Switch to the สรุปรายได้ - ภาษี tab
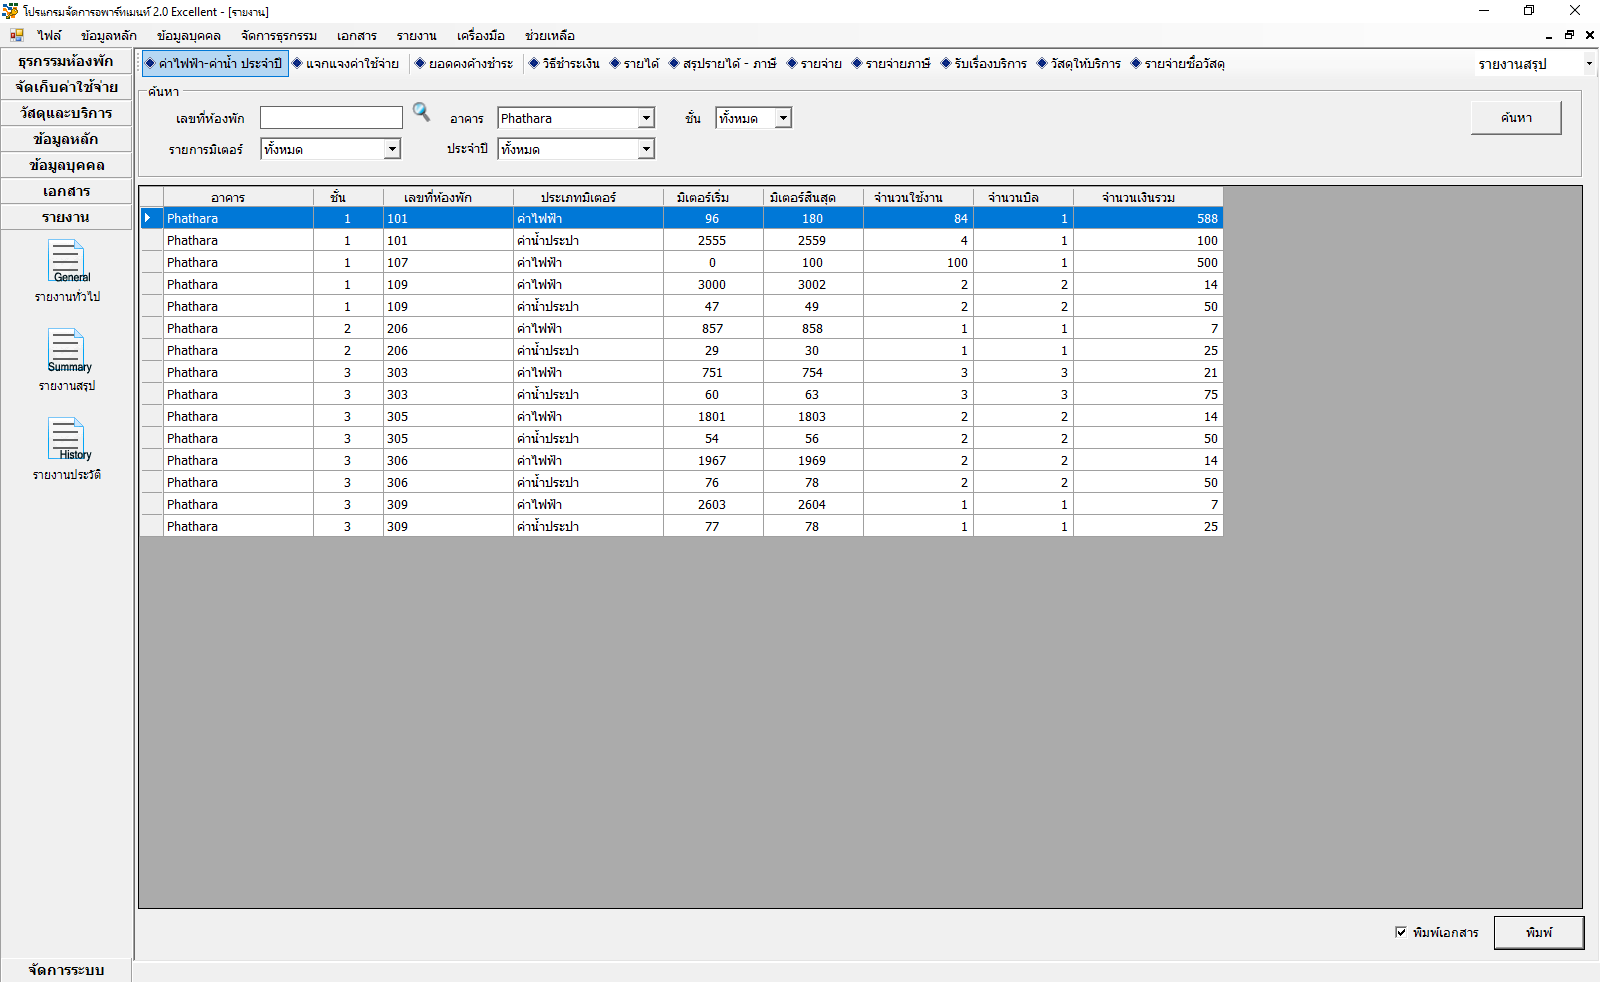The height and width of the screenshot is (982, 1600). click(723, 63)
